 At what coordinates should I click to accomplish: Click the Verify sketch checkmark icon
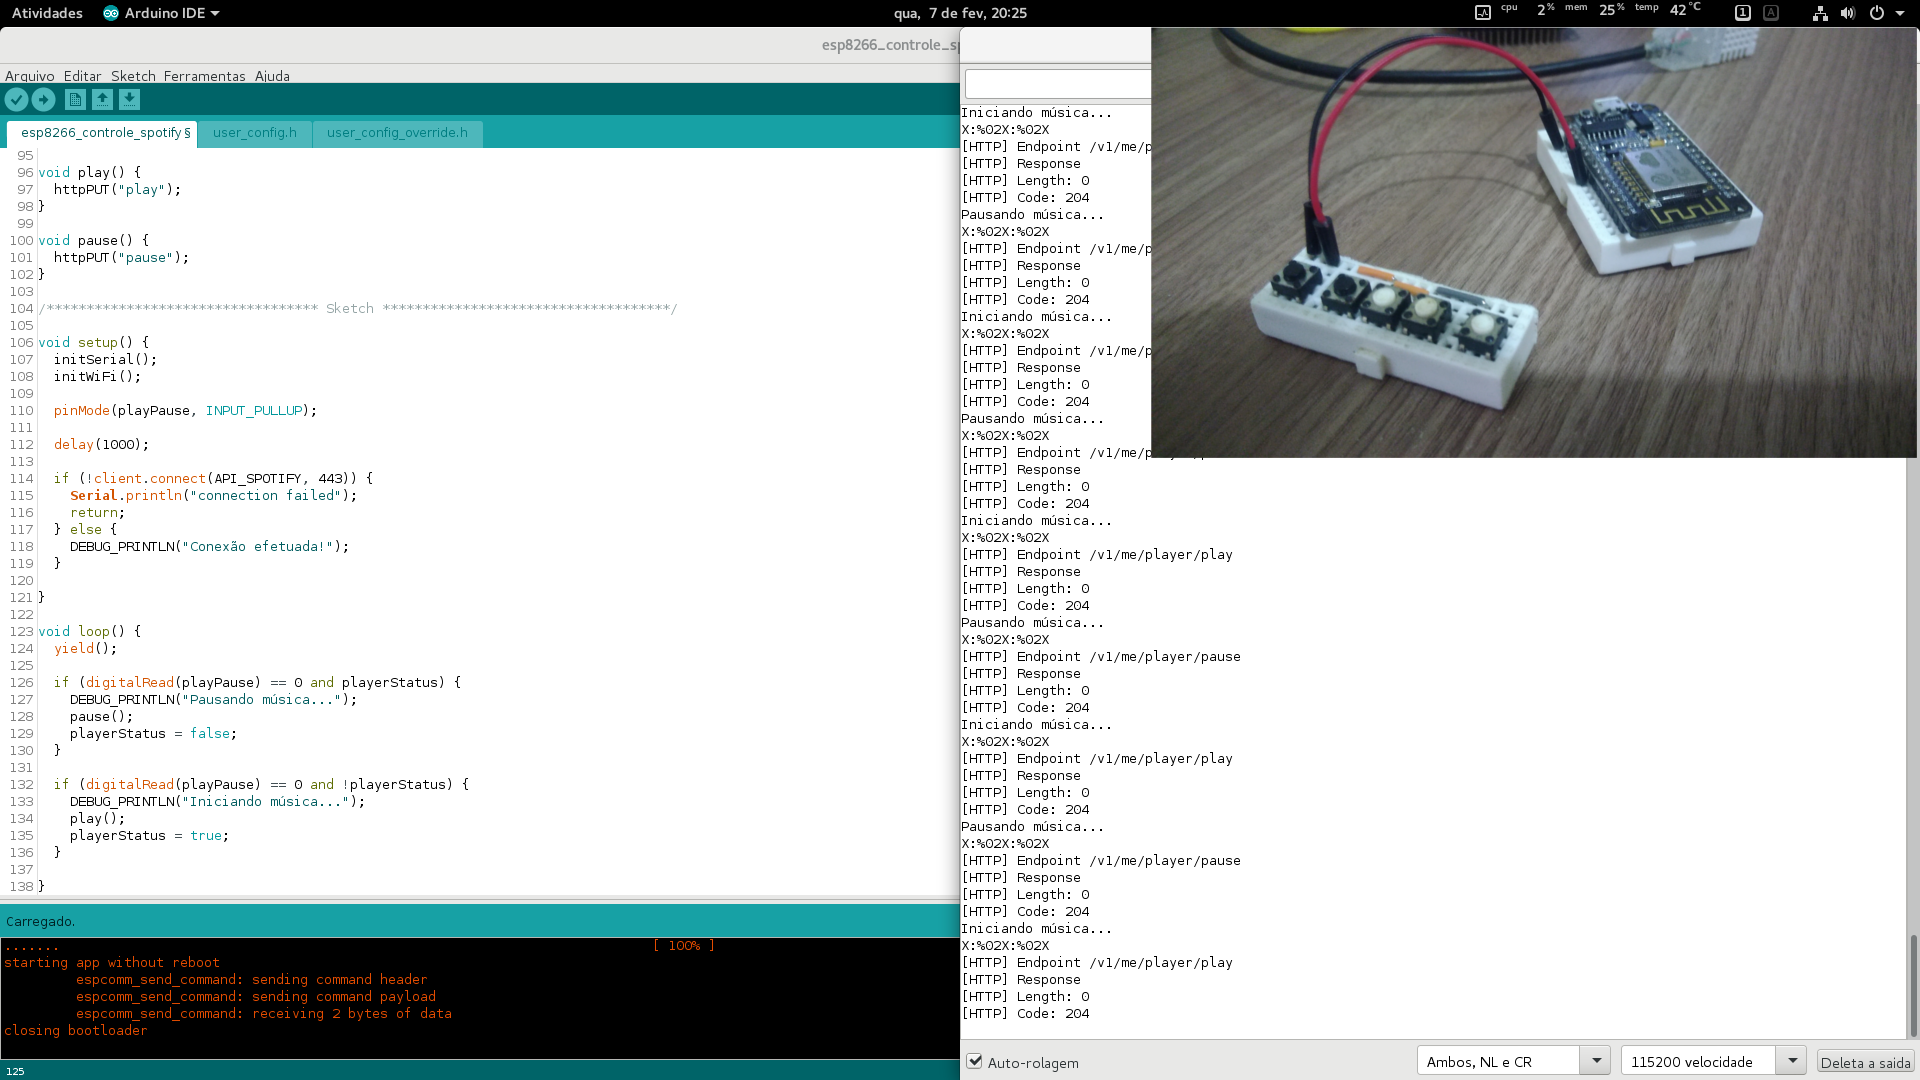(16, 99)
